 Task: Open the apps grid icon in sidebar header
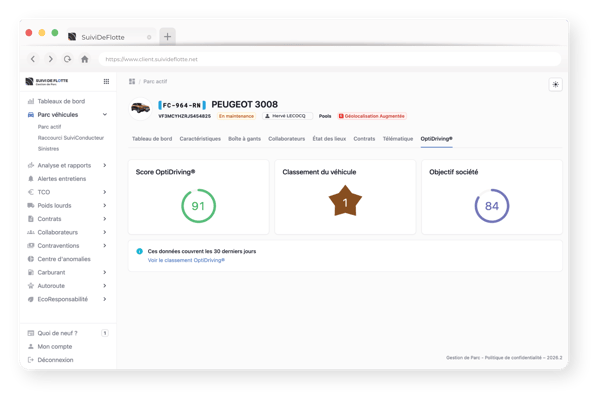point(106,82)
